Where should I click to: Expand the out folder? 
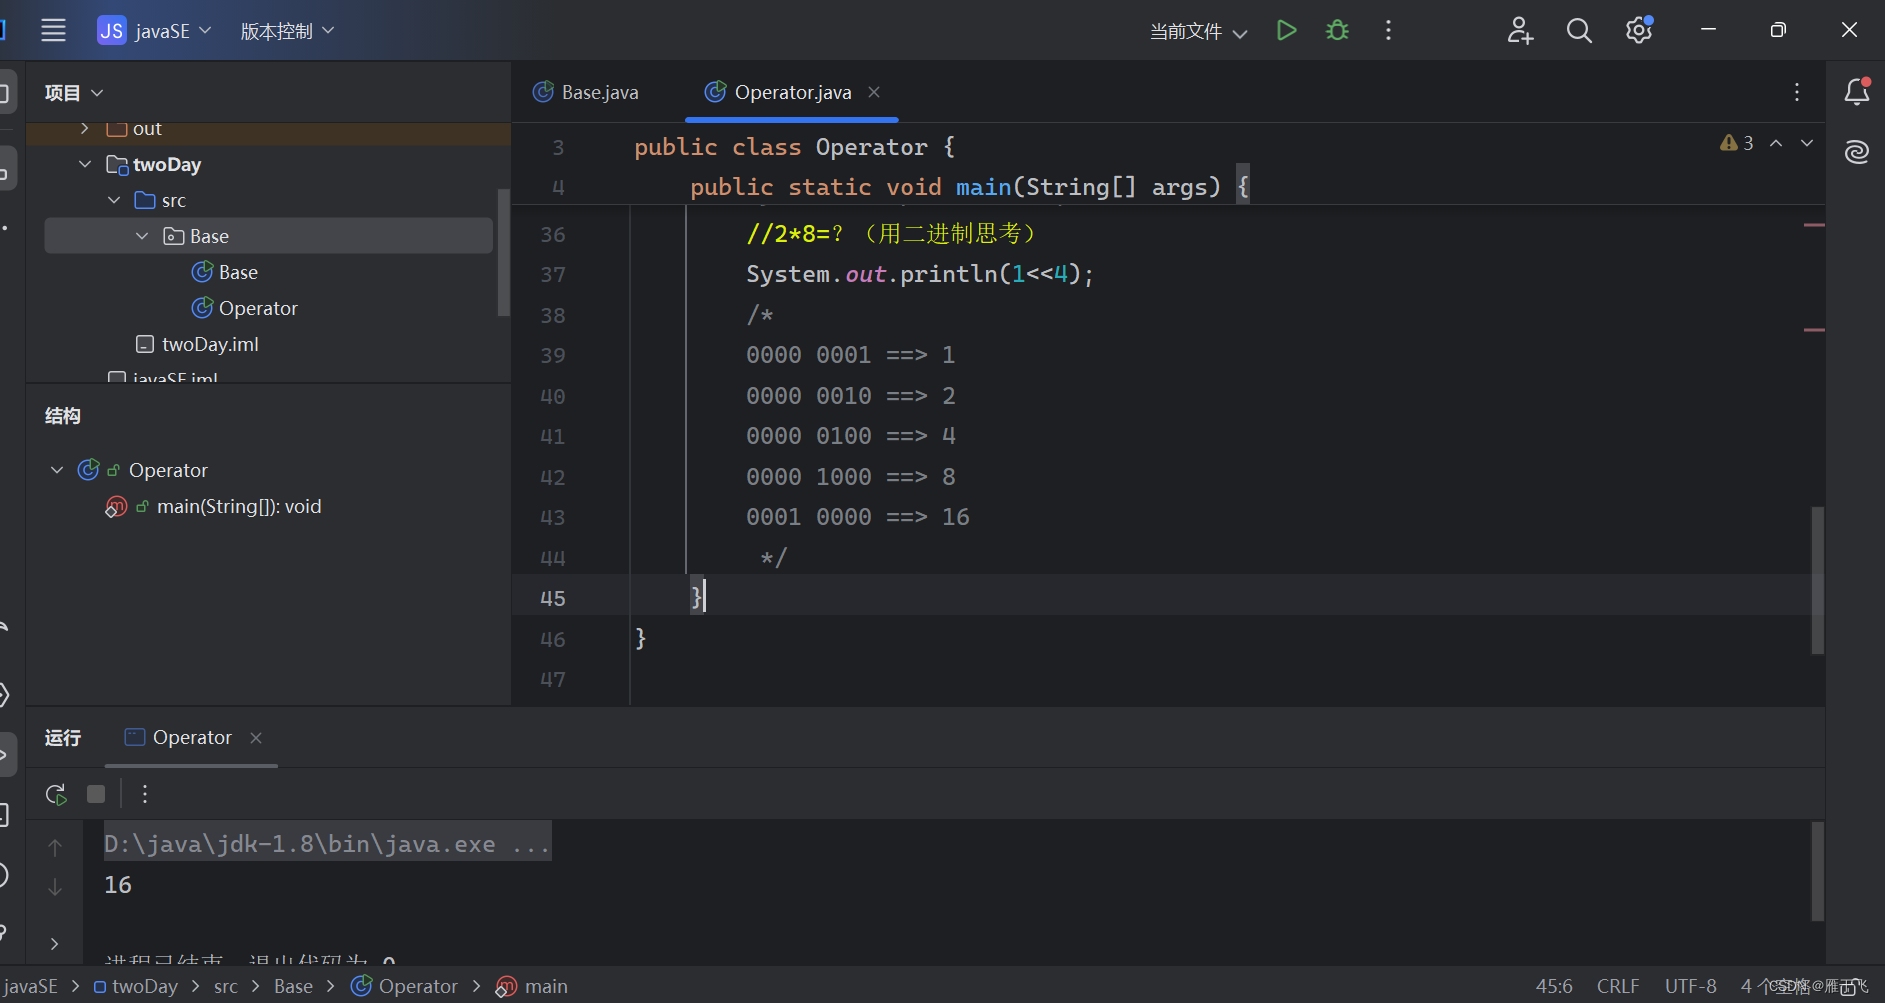[85, 128]
